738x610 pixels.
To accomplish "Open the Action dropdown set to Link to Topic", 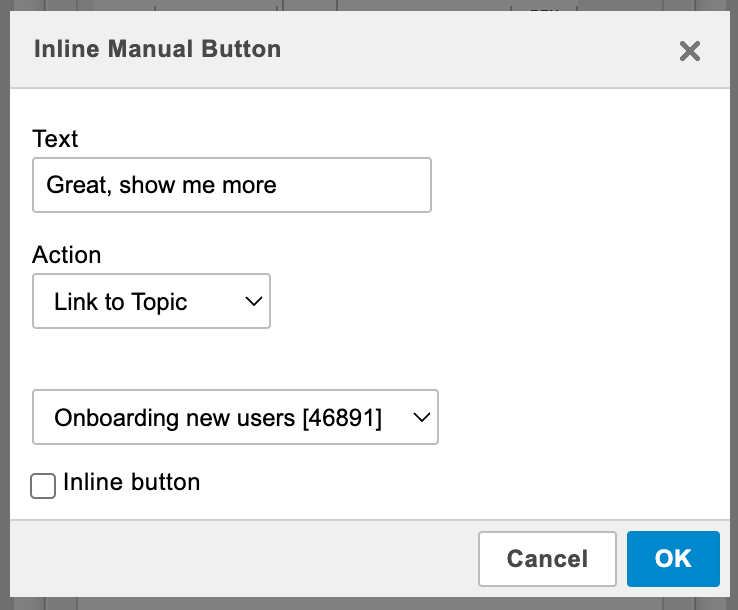I will coord(151,301).
